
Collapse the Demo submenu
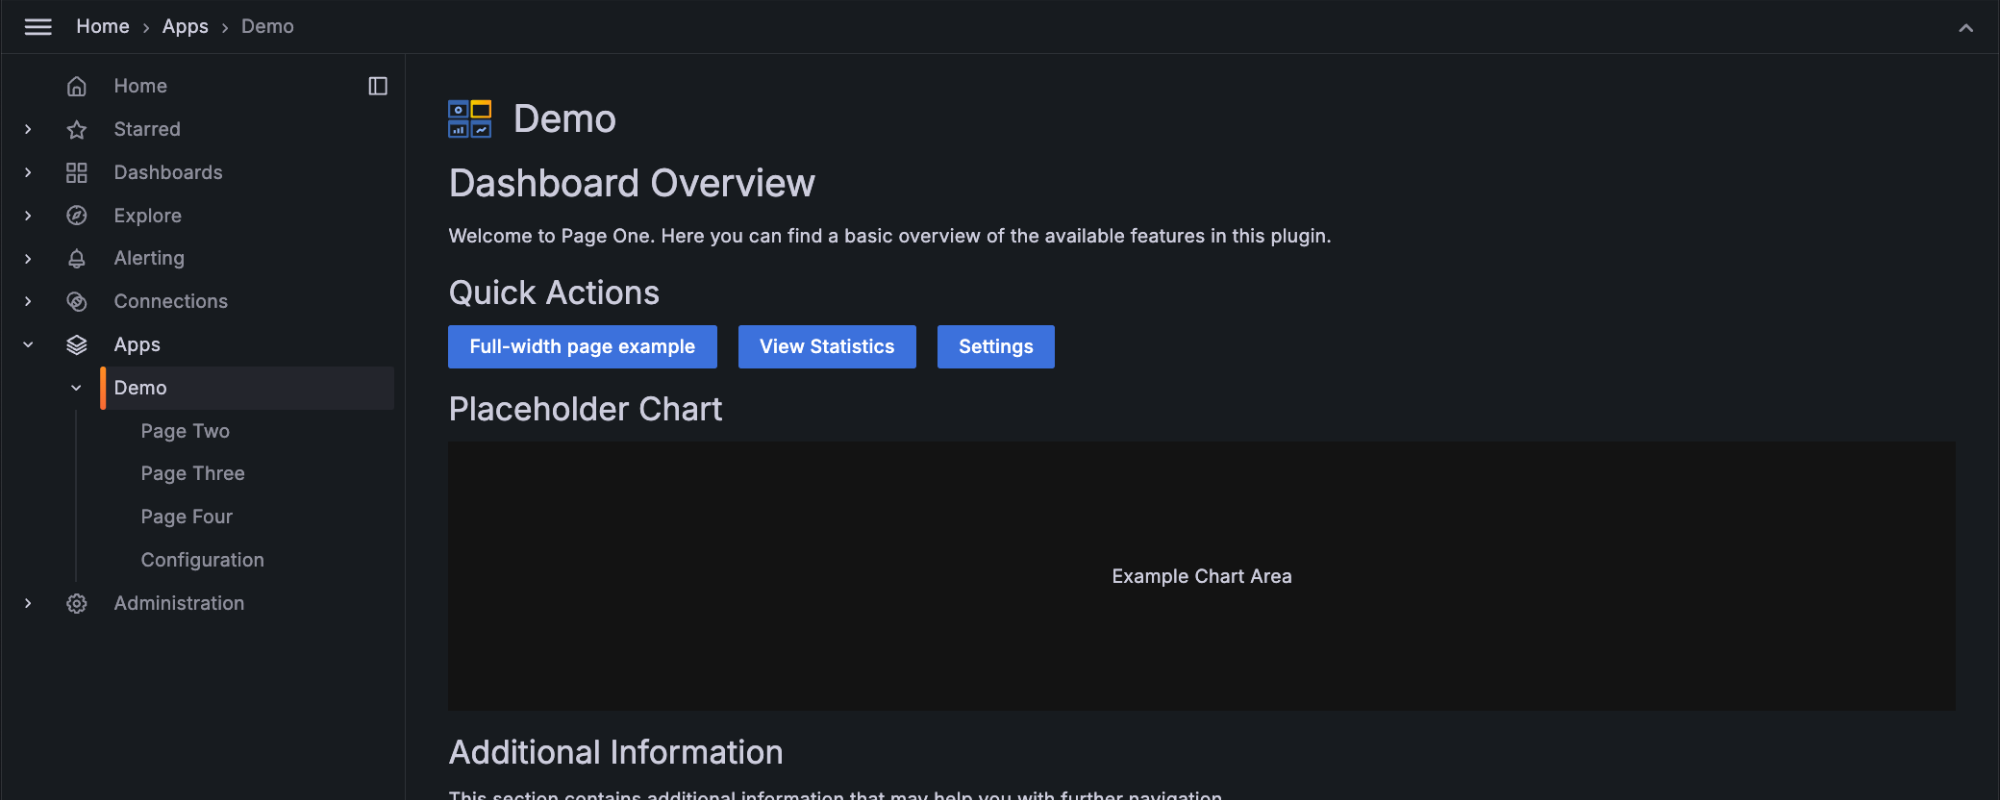coord(76,388)
